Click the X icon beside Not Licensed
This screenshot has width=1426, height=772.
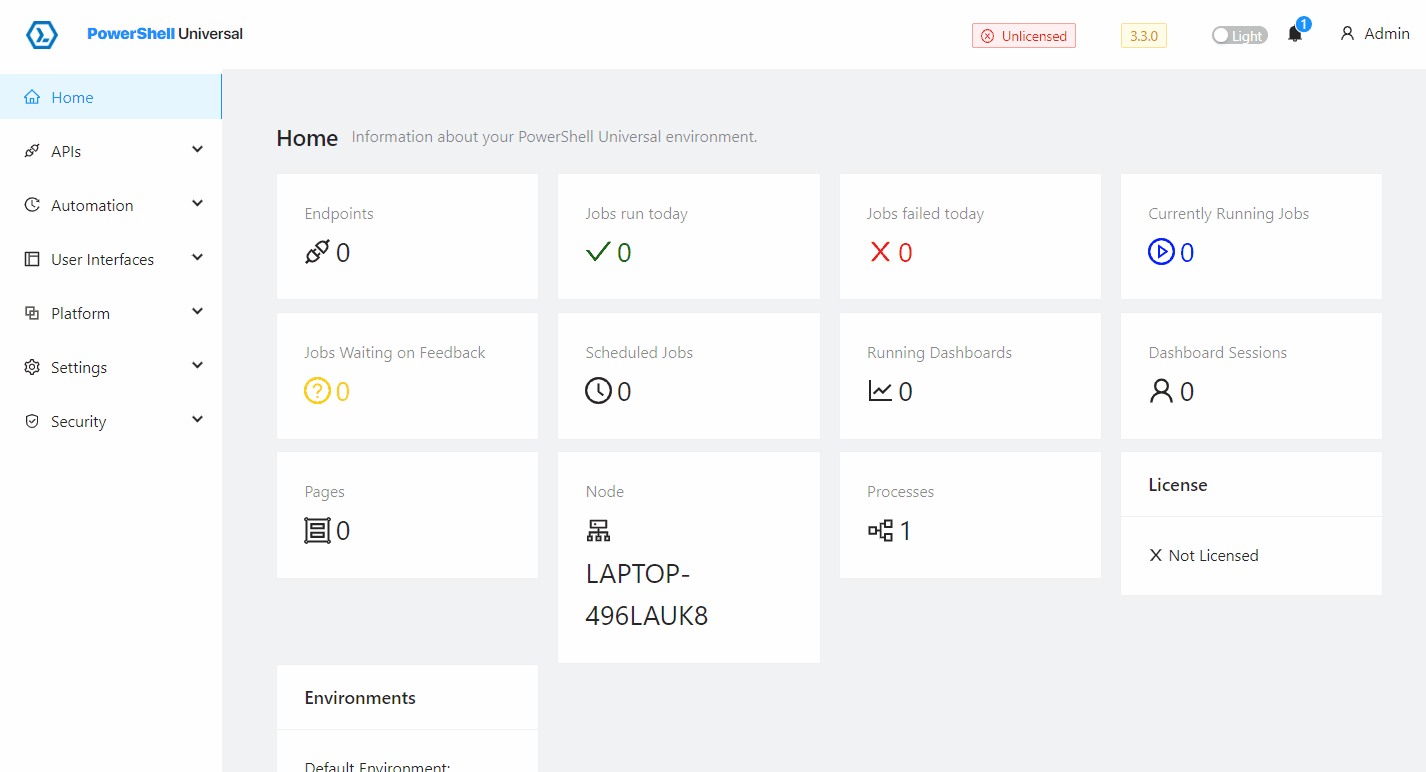1156,555
